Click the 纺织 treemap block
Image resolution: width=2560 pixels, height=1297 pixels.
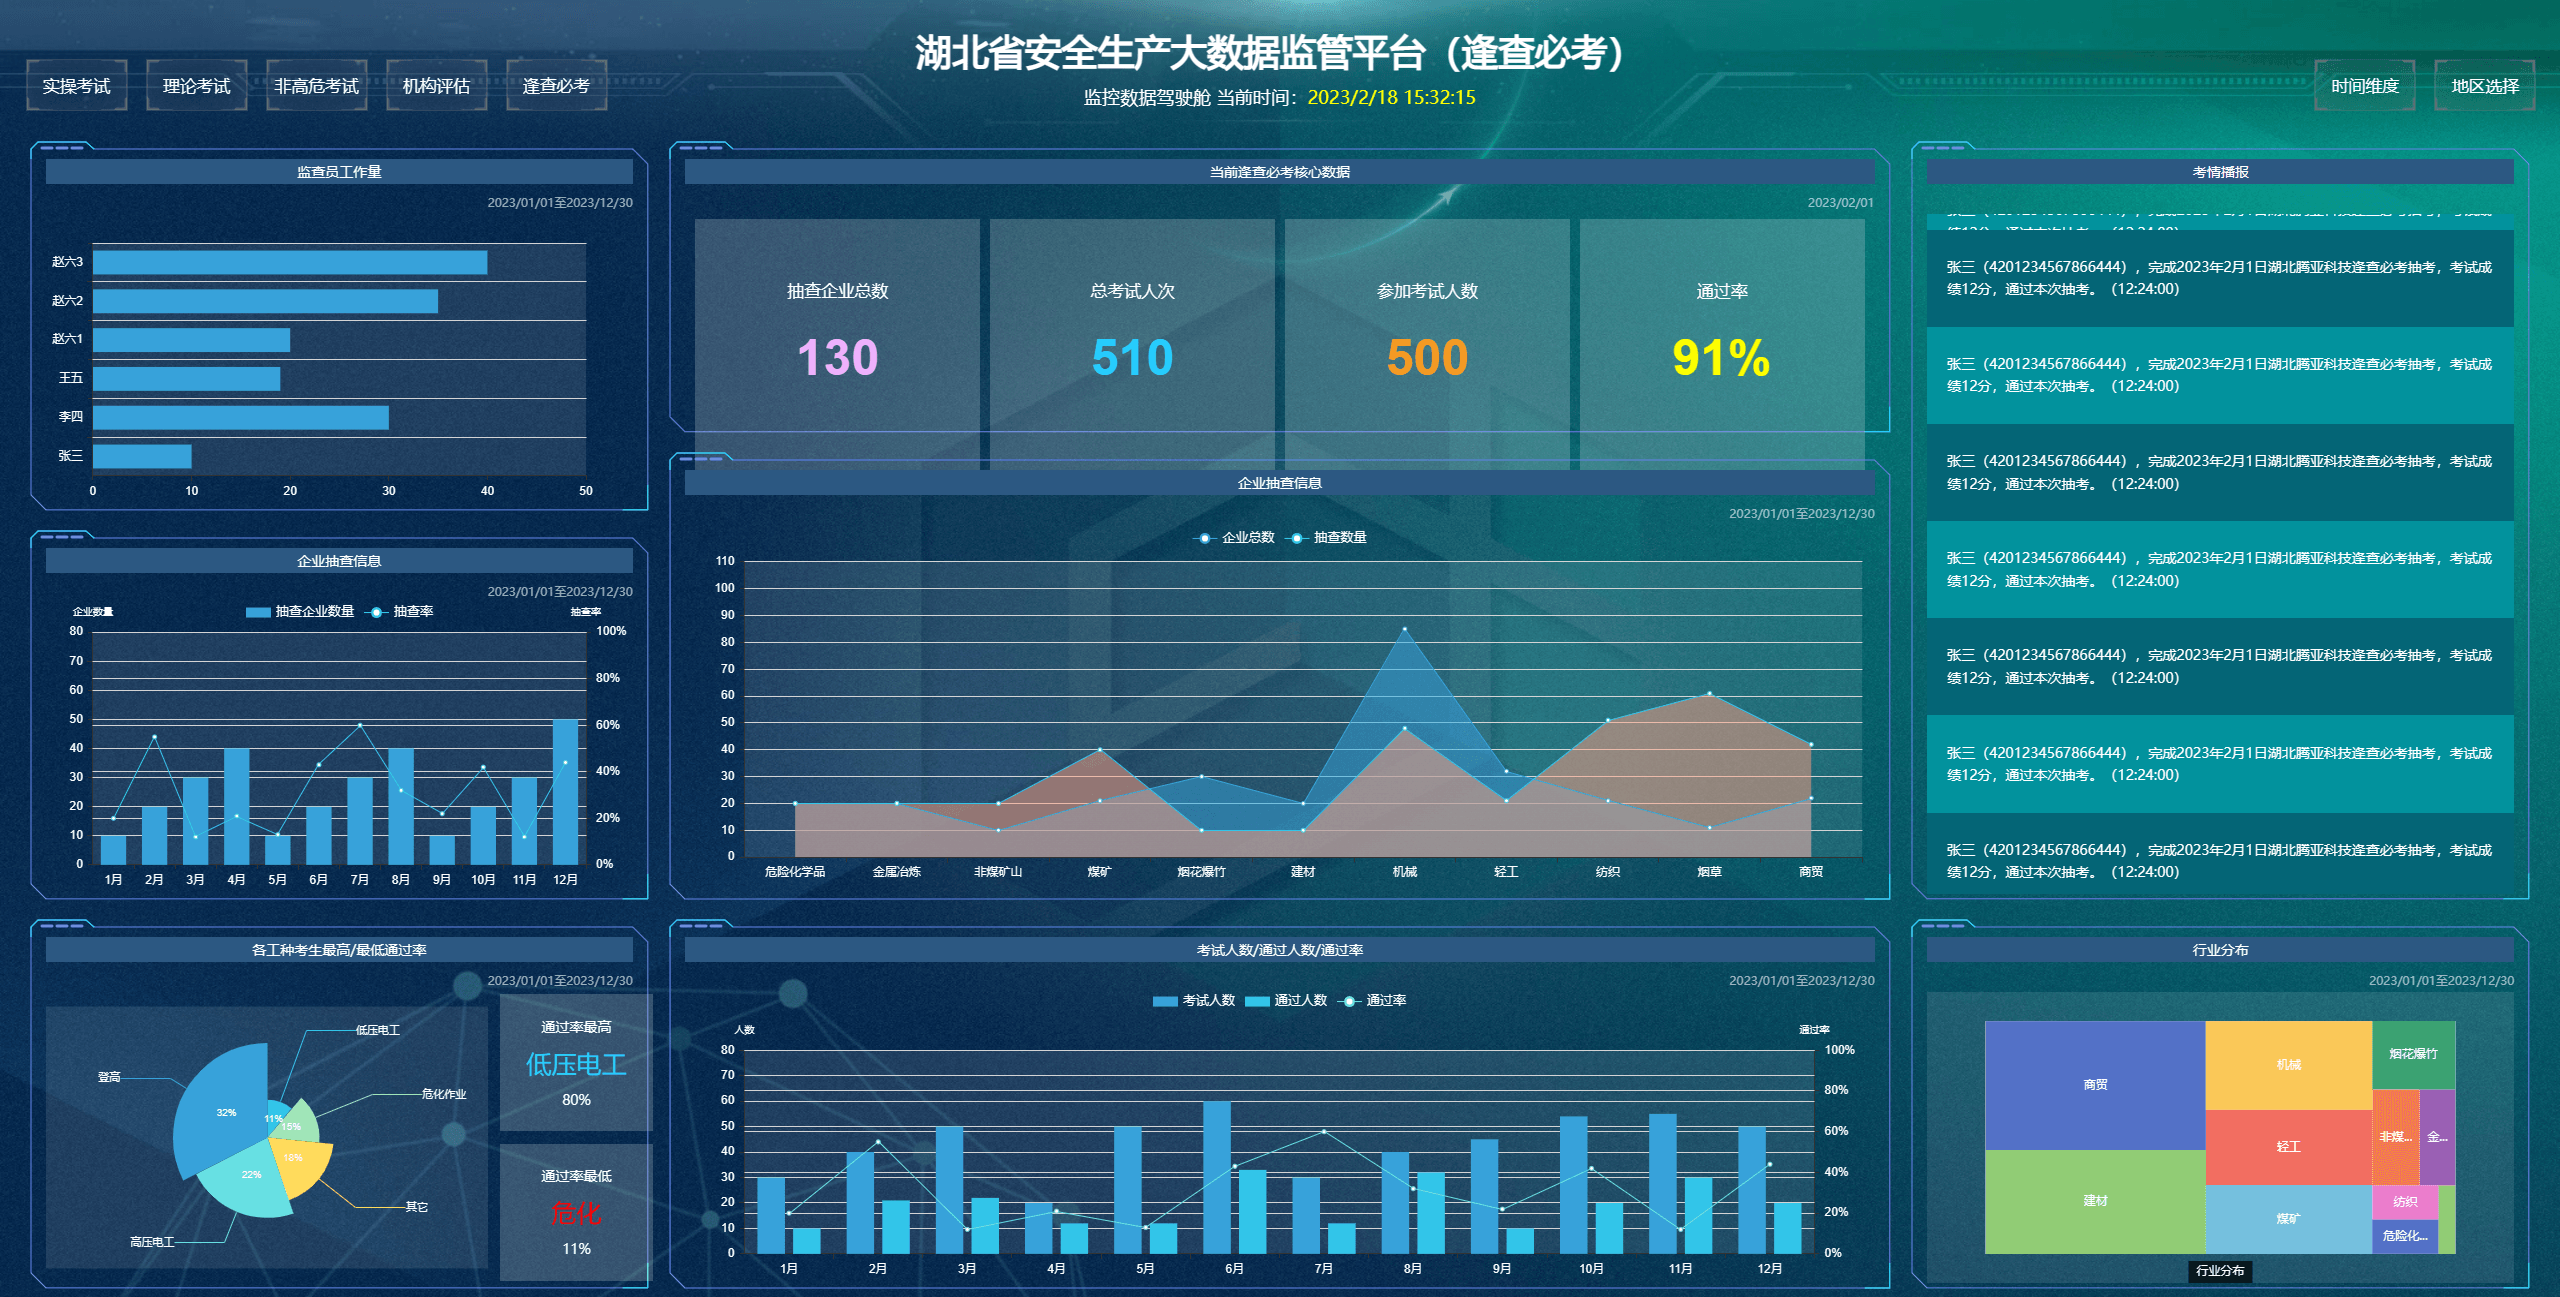tap(2405, 1202)
